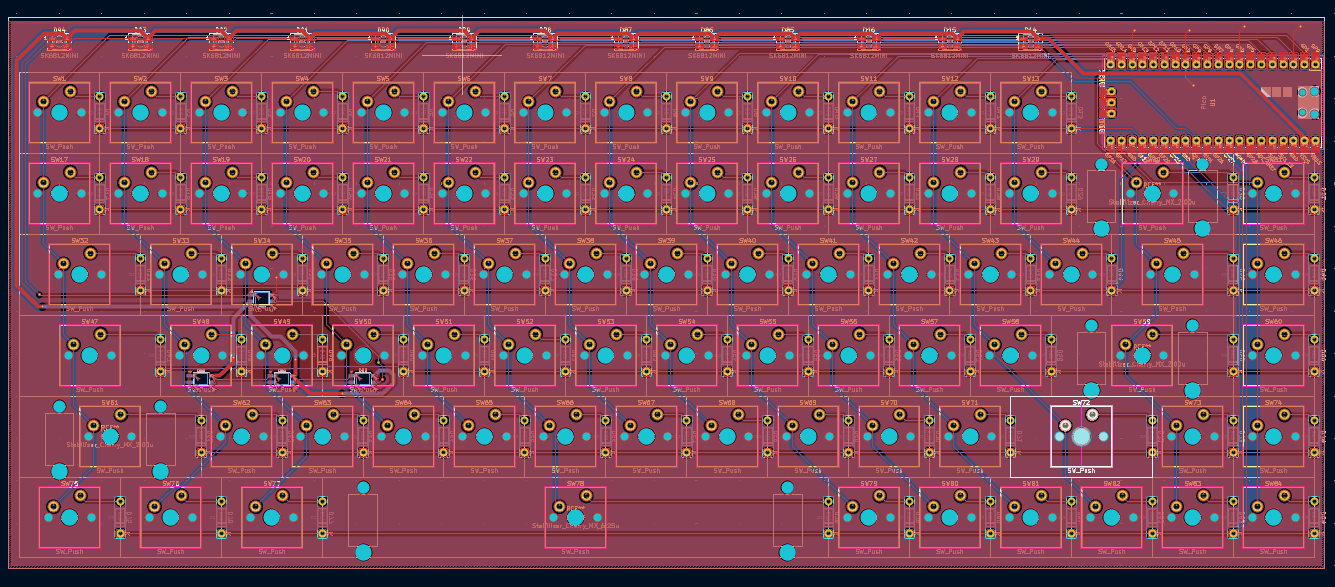Select the SW1 switch footprint
1335x587 pixels.
pos(59,112)
